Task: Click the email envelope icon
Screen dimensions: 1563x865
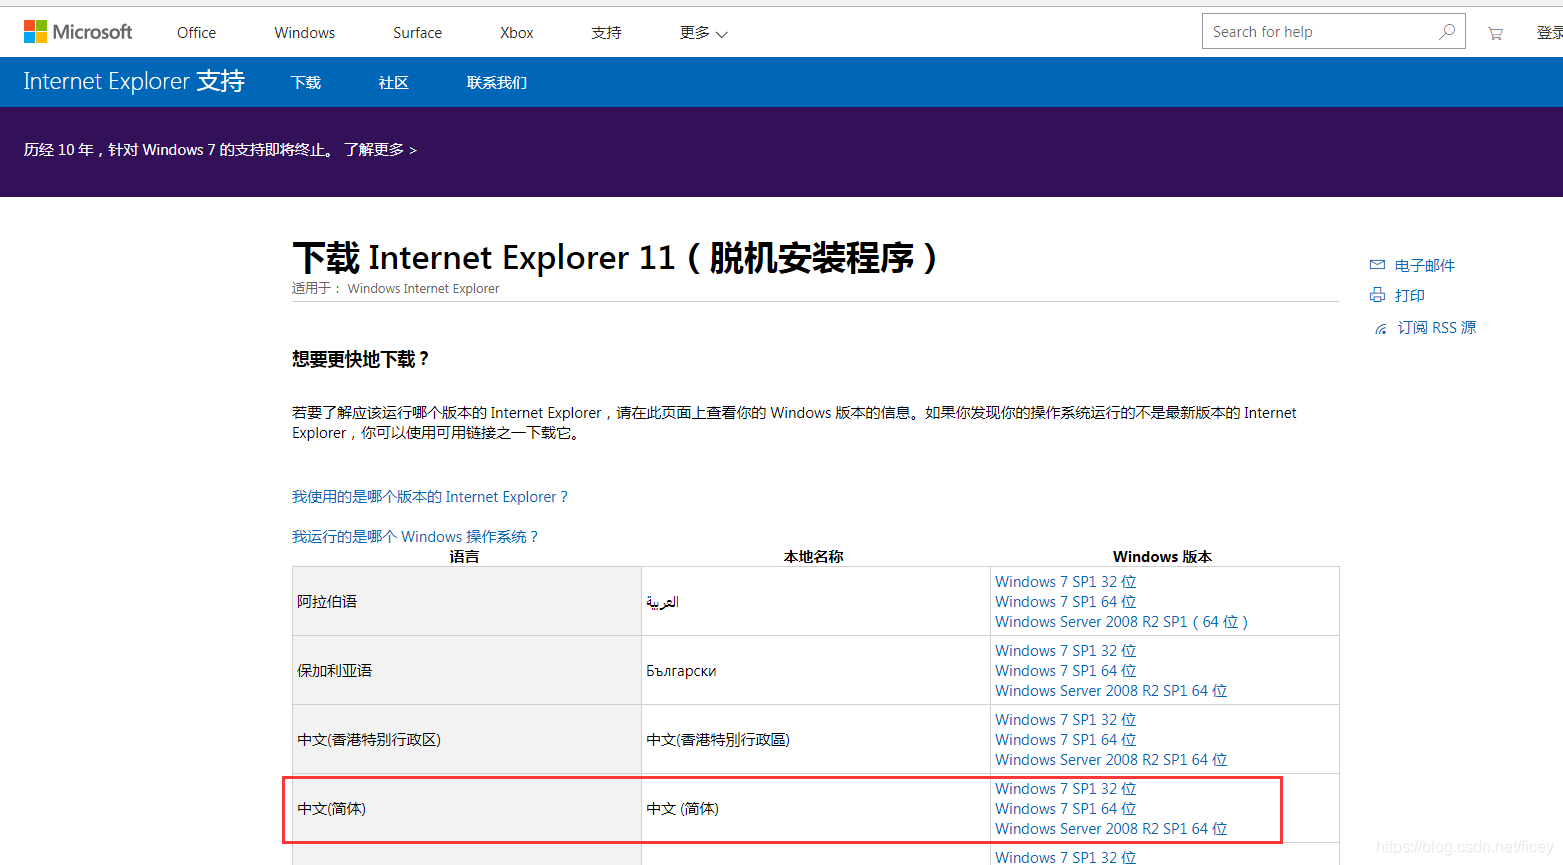Action: [1377, 265]
